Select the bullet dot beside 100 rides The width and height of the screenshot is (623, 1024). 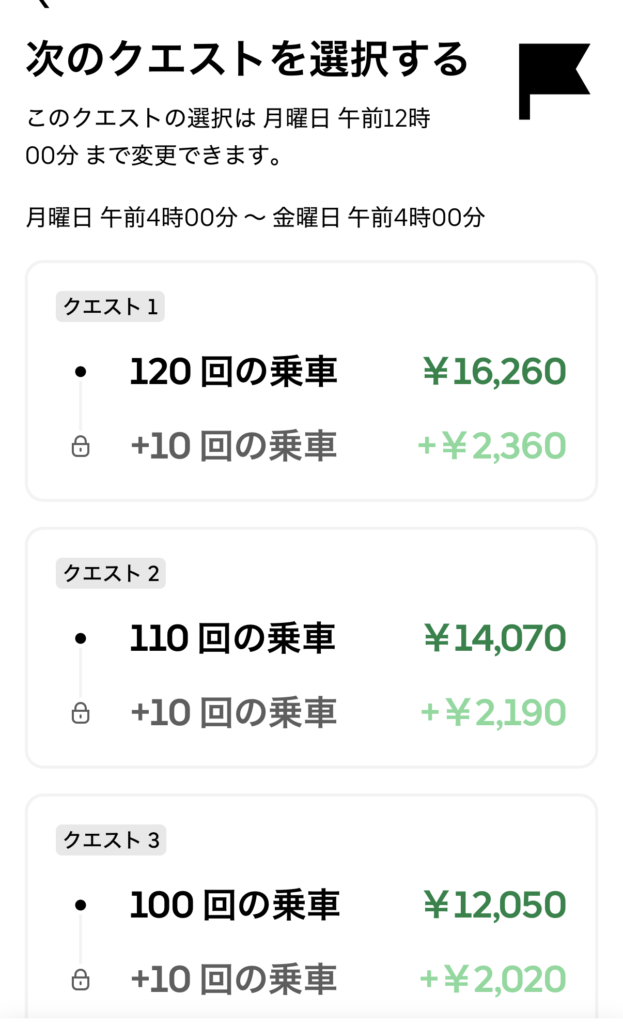click(81, 905)
